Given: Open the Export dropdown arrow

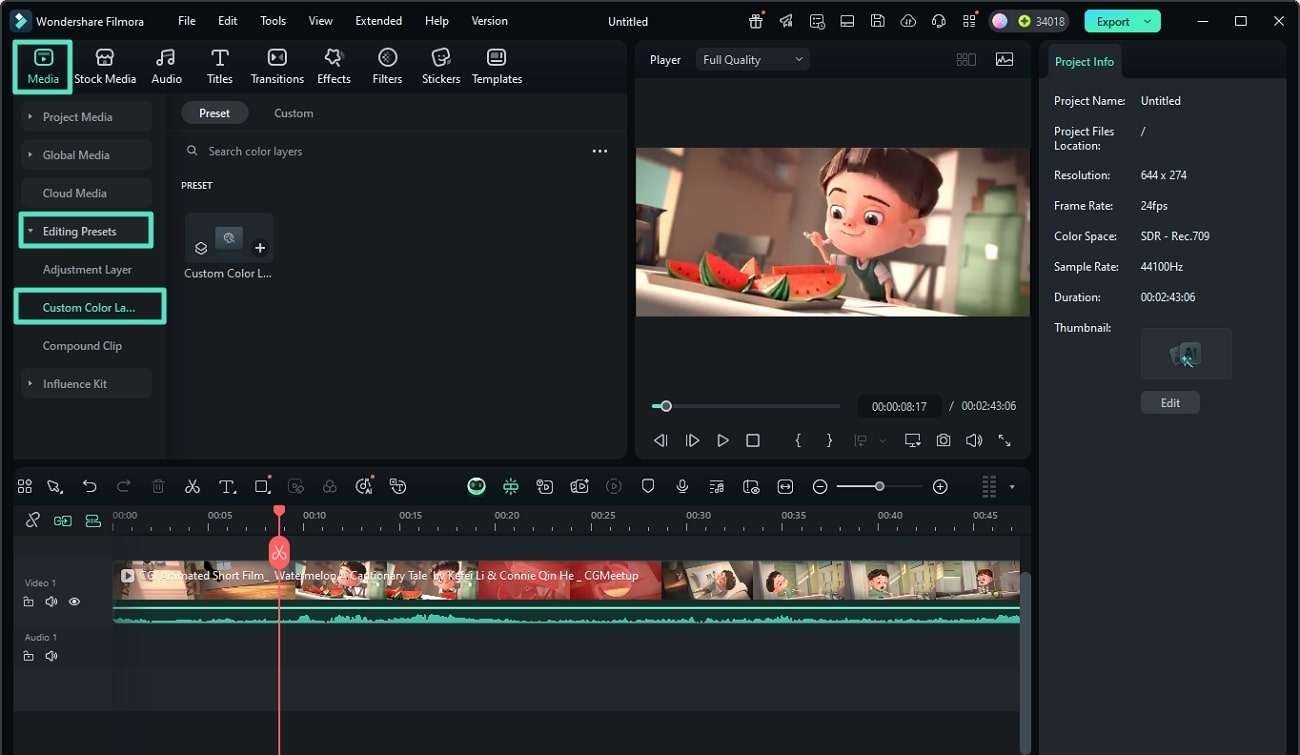Looking at the screenshot, I should [x=1148, y=21].
